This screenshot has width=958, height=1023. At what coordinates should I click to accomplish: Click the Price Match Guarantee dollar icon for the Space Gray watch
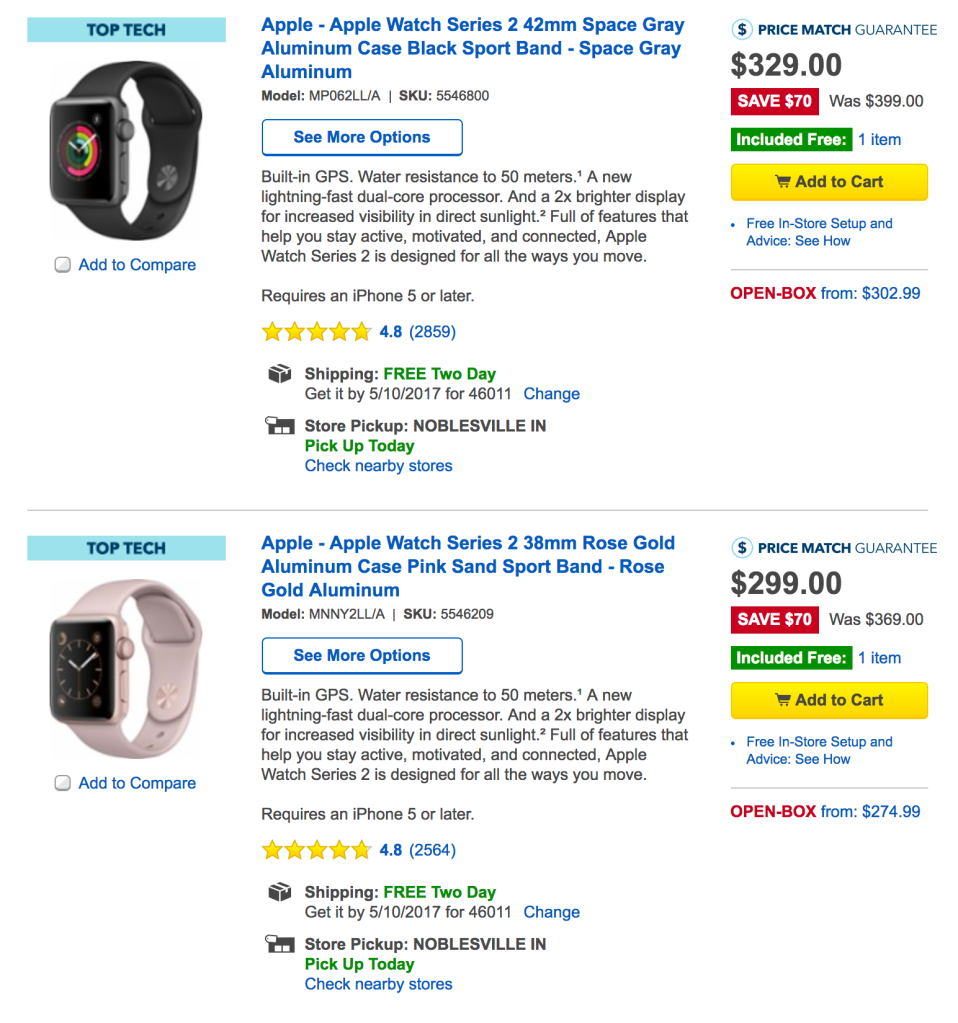[742, 29]
